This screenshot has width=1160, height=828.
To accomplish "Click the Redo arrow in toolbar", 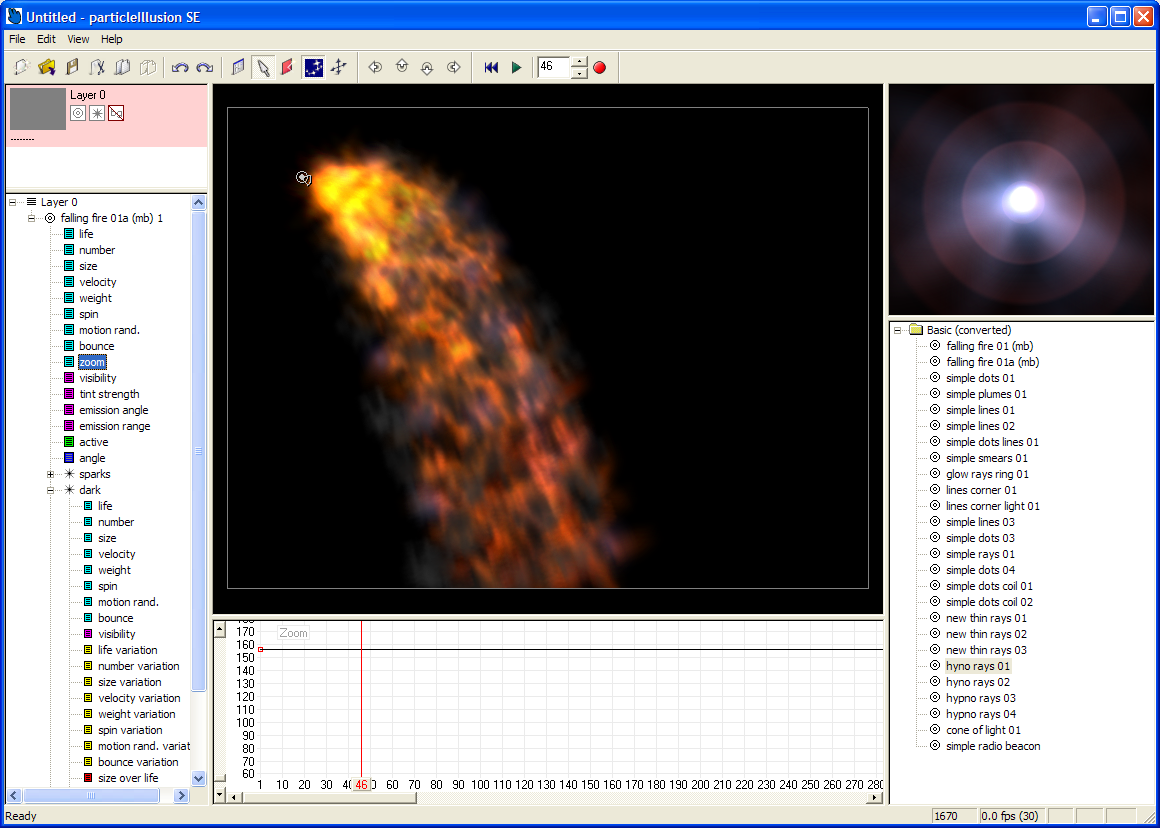I will coord(205,67).
